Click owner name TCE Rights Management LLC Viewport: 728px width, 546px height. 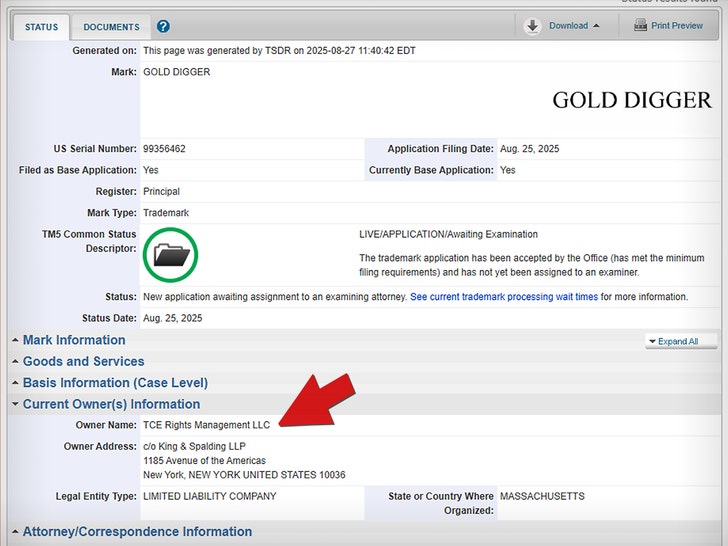pyautogui.click(x=207, y=425)
